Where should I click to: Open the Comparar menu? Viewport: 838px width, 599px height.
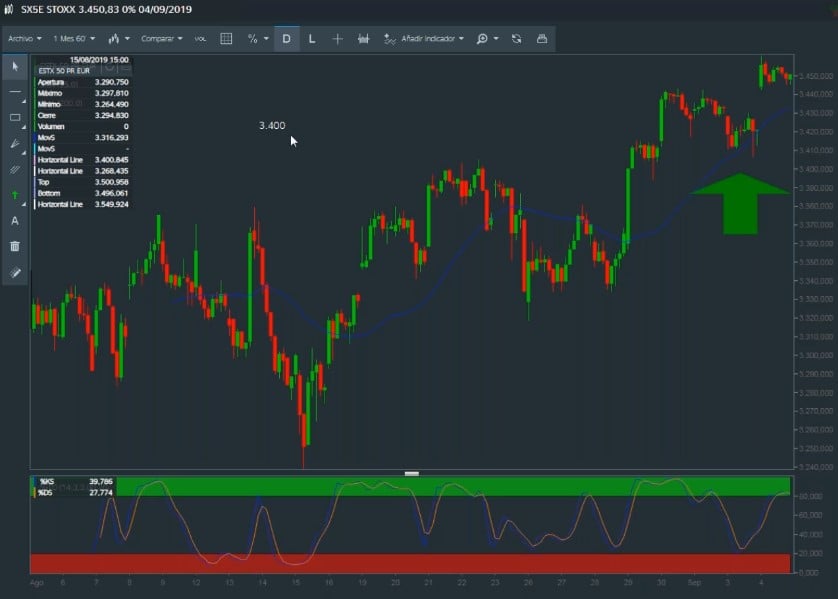pos(162,39)
